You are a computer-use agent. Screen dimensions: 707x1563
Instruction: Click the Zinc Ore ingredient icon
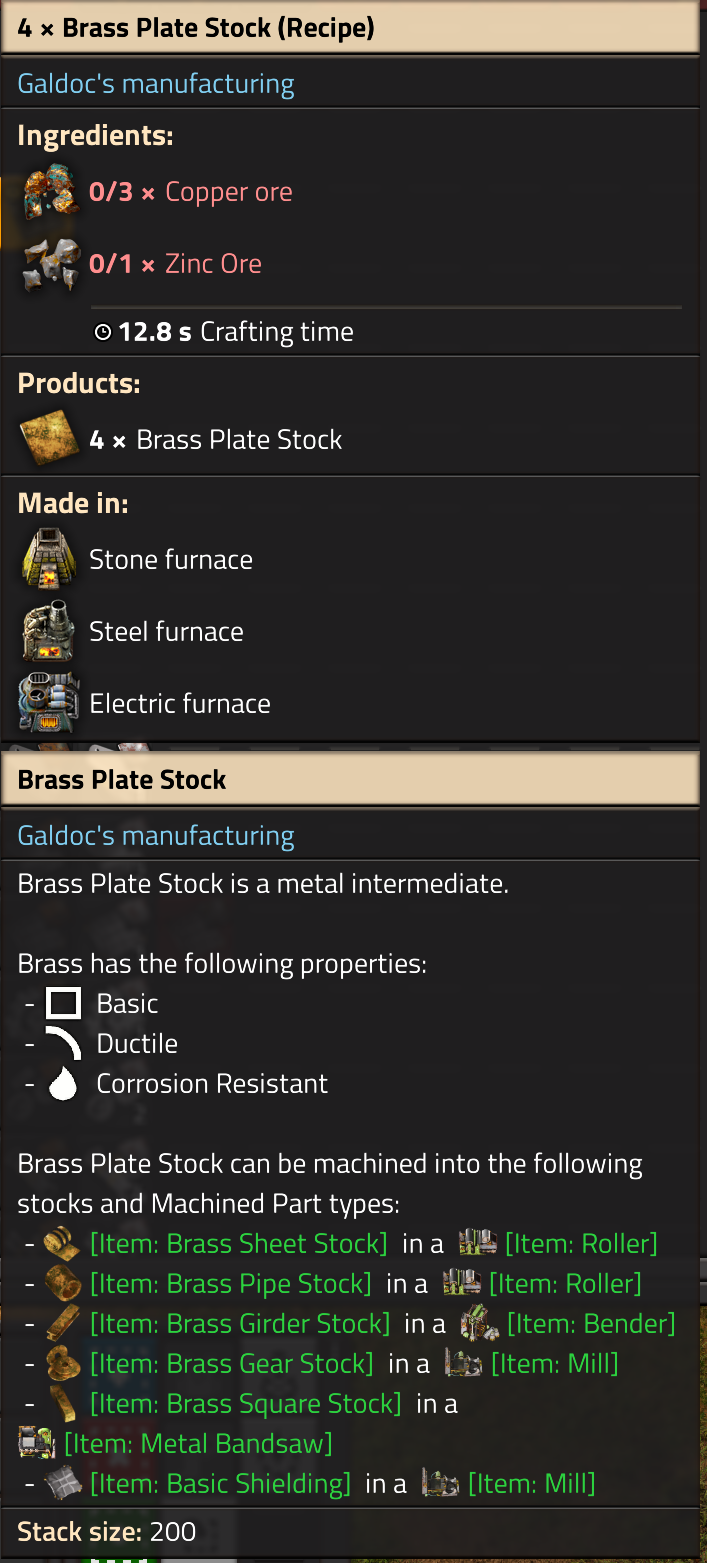[50, 264]
